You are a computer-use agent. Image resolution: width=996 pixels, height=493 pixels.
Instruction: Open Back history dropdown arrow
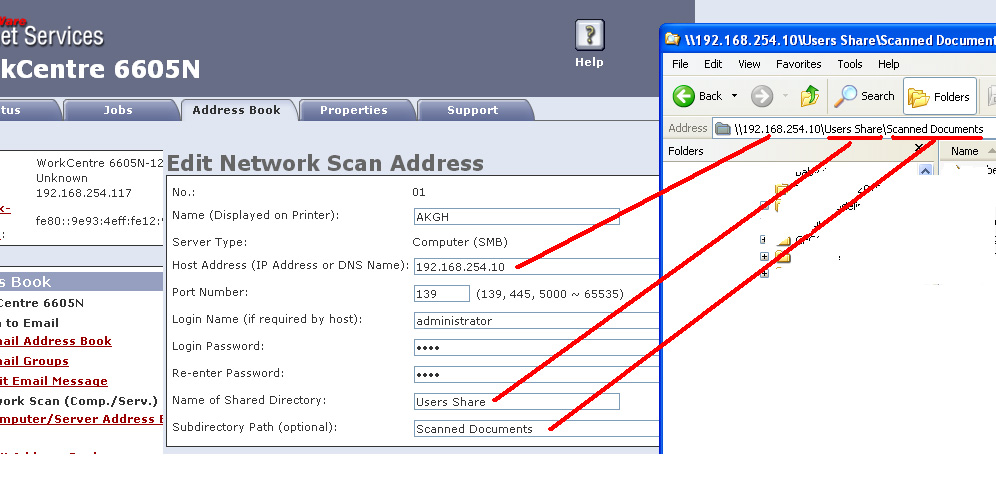point(734,96)
